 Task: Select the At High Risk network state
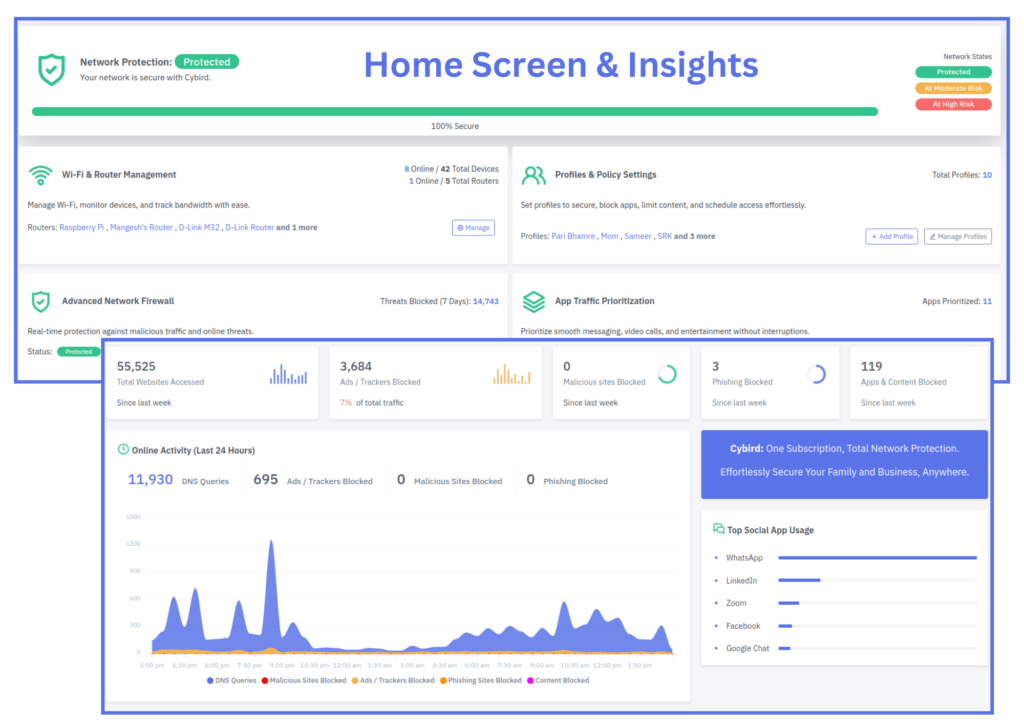[x=953, y=104]
